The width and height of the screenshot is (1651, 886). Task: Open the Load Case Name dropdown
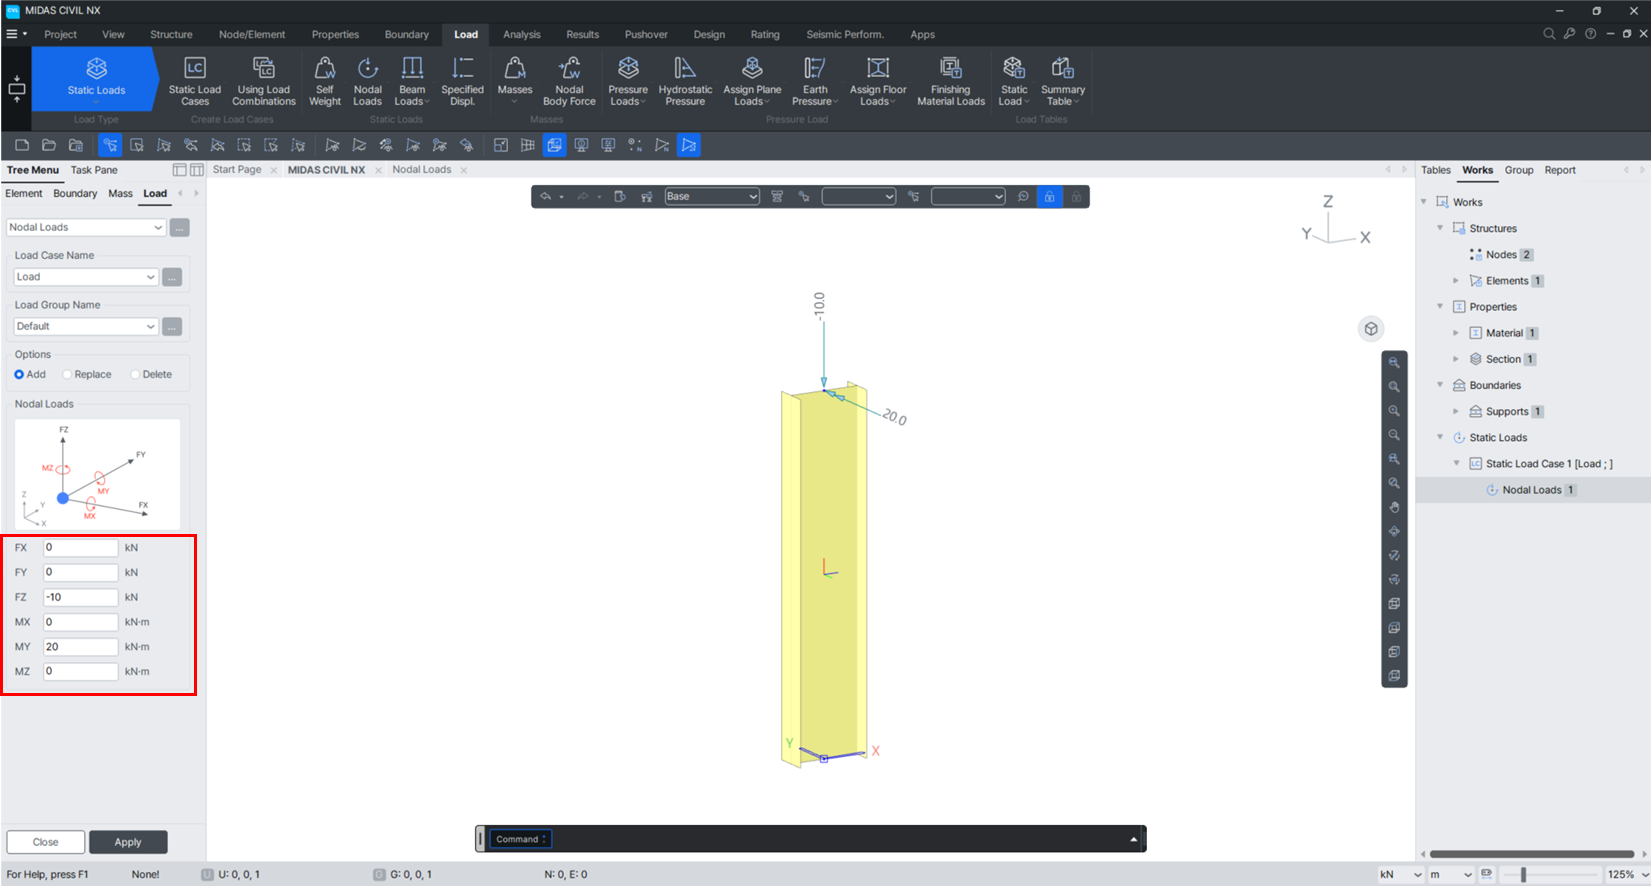click(x=86, y=277)
